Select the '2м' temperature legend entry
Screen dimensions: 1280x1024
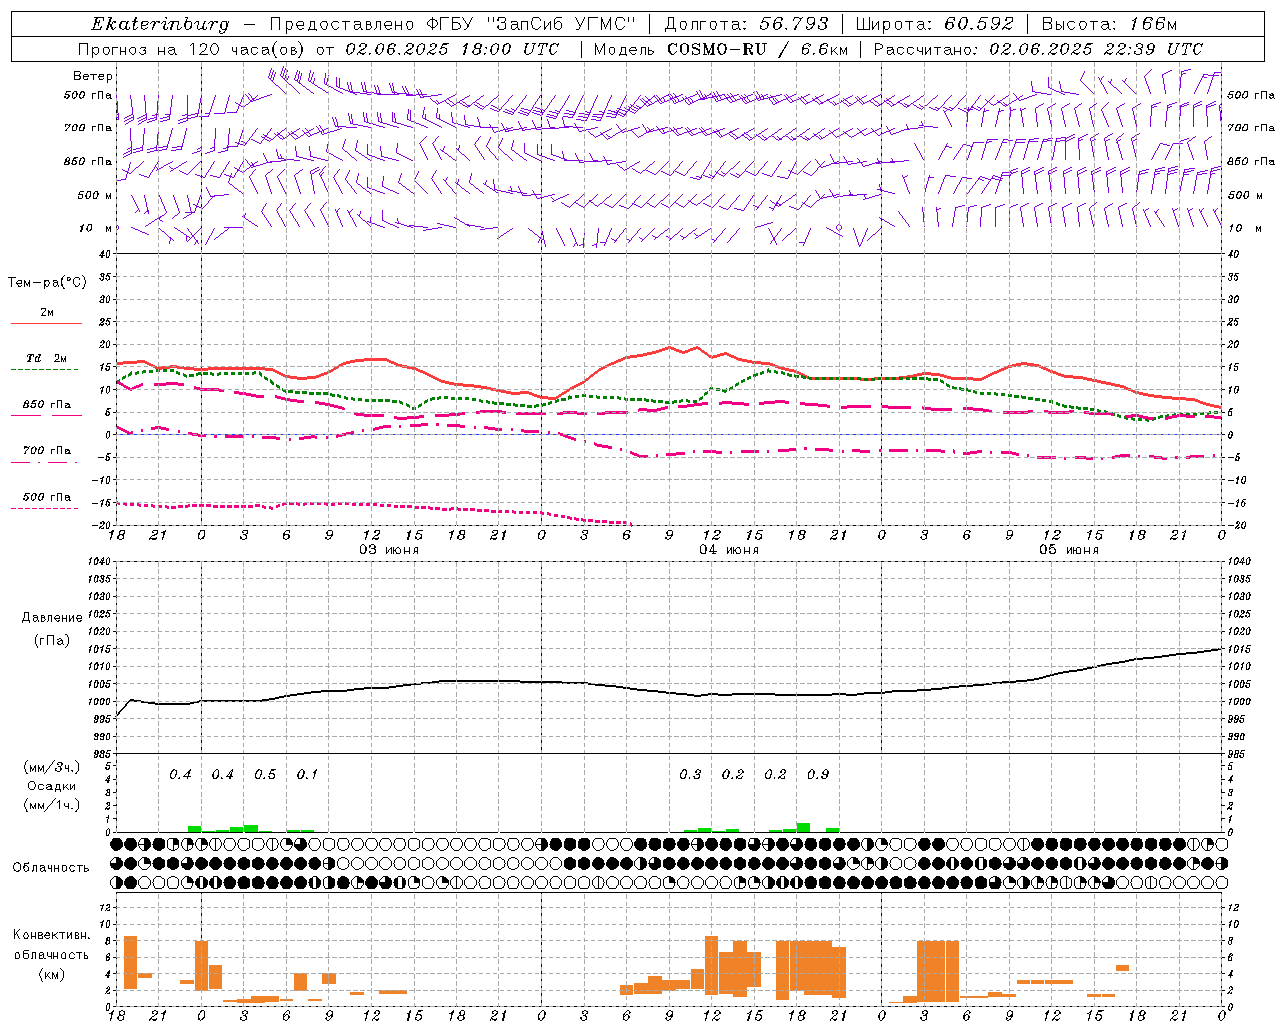pyautogui.click(x=47, y=313)
